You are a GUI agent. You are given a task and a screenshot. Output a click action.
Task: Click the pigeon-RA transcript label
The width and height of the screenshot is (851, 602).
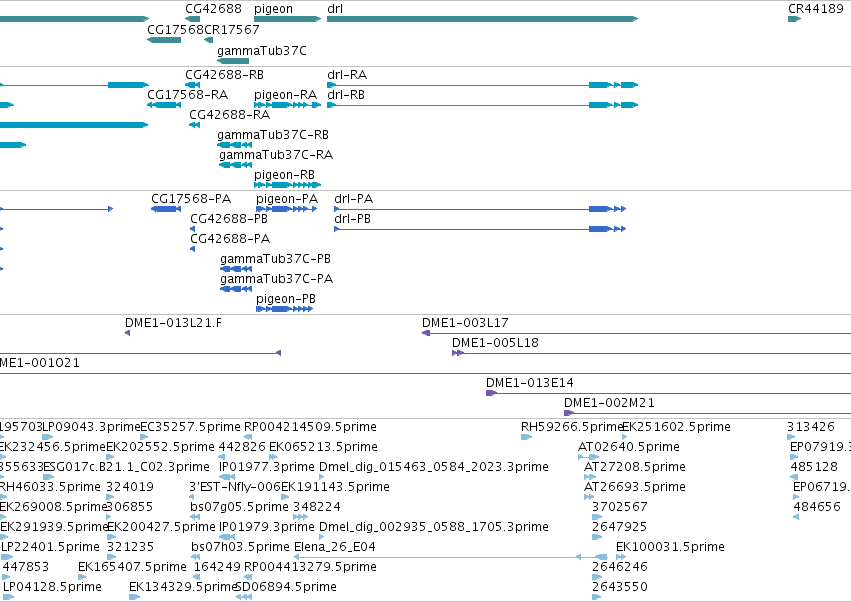[x=285, y=95]
